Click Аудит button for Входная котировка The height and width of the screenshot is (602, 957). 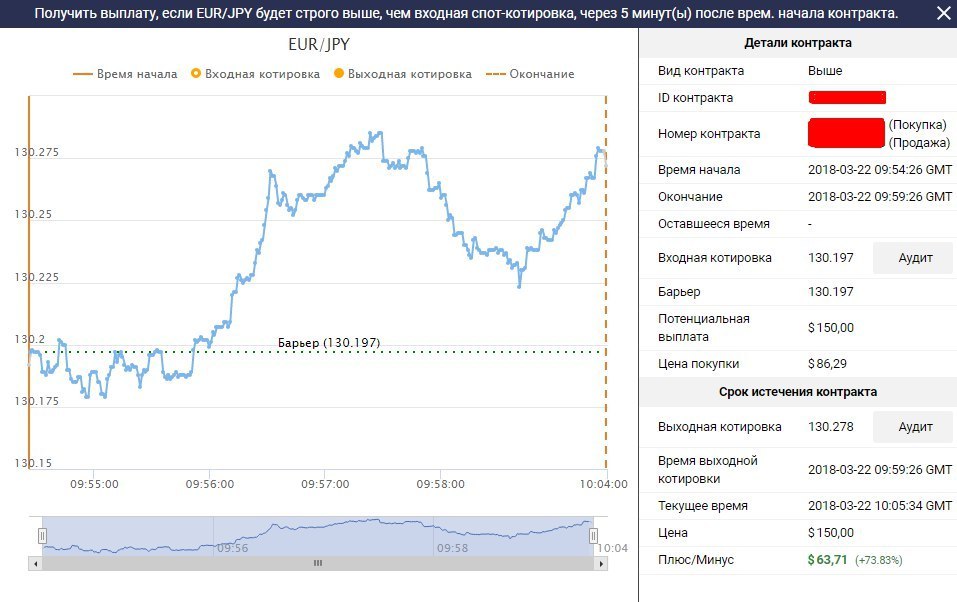coord(914,258)
